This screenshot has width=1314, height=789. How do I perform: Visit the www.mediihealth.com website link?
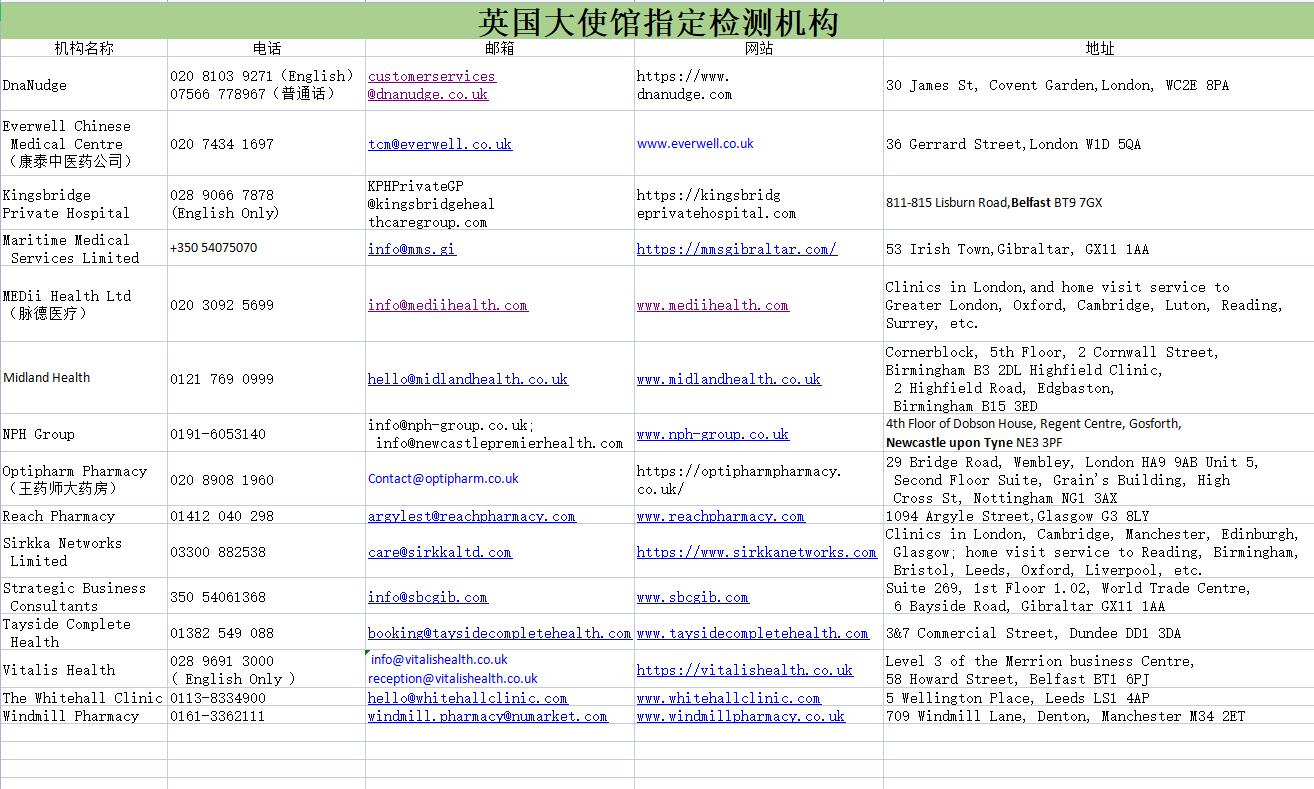click(x=713, y=305)
